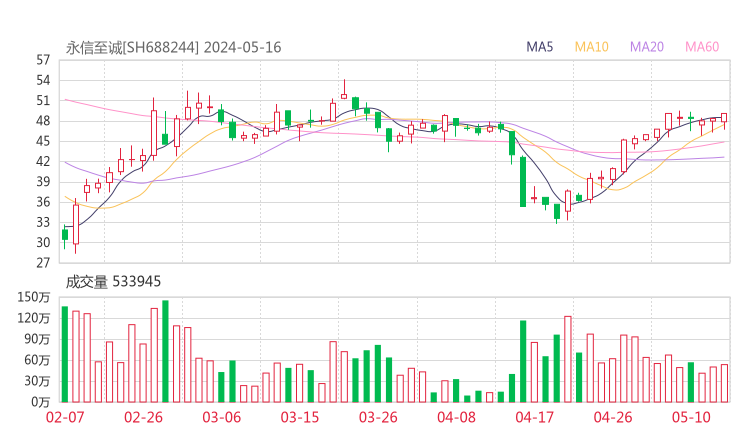Click price axis label 57
Screen dimensions: 740x440
pos(43,60)
